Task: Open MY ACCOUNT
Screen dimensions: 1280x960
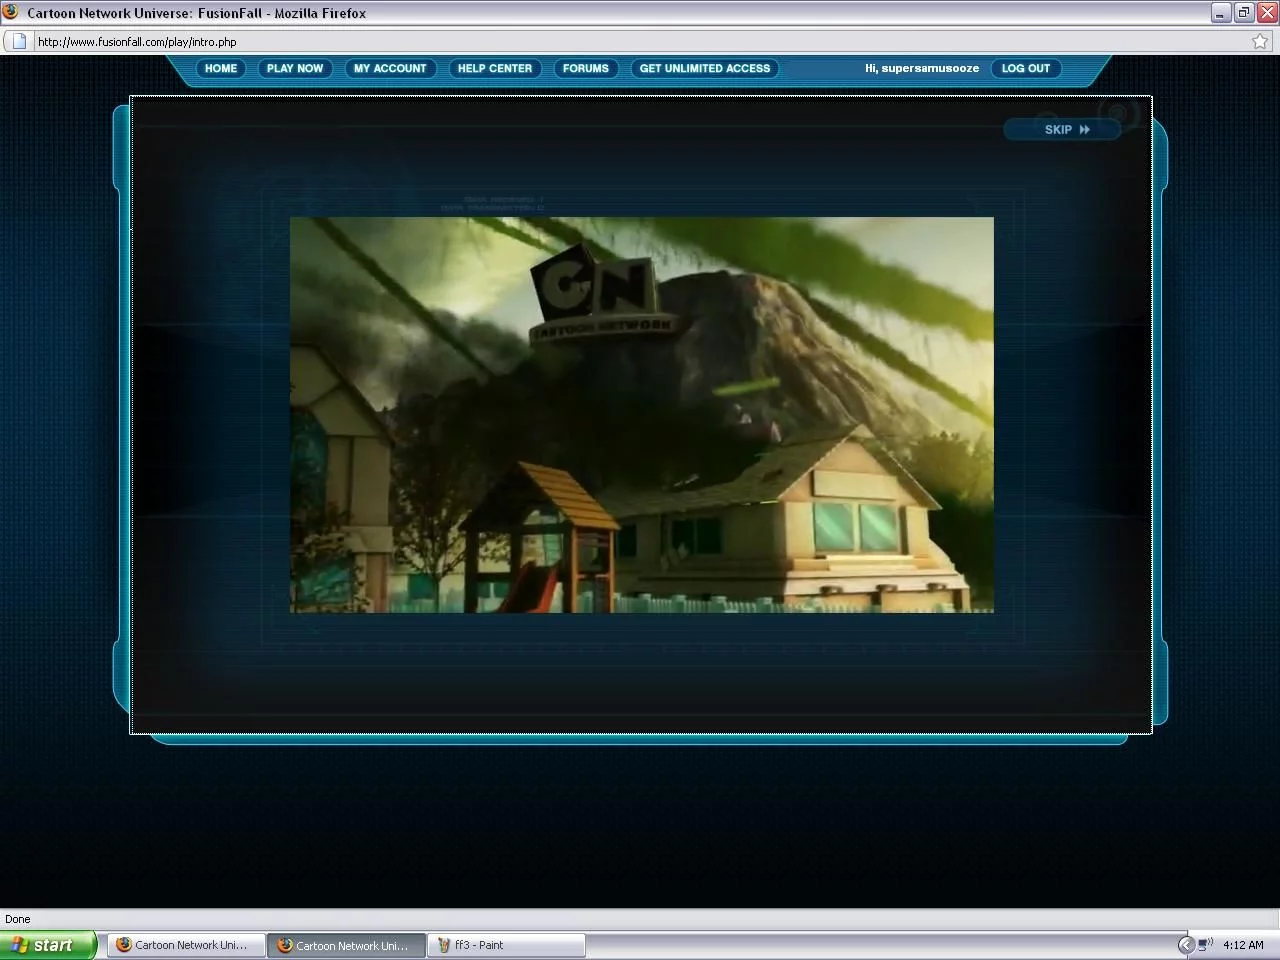Action: click(390, 68)
